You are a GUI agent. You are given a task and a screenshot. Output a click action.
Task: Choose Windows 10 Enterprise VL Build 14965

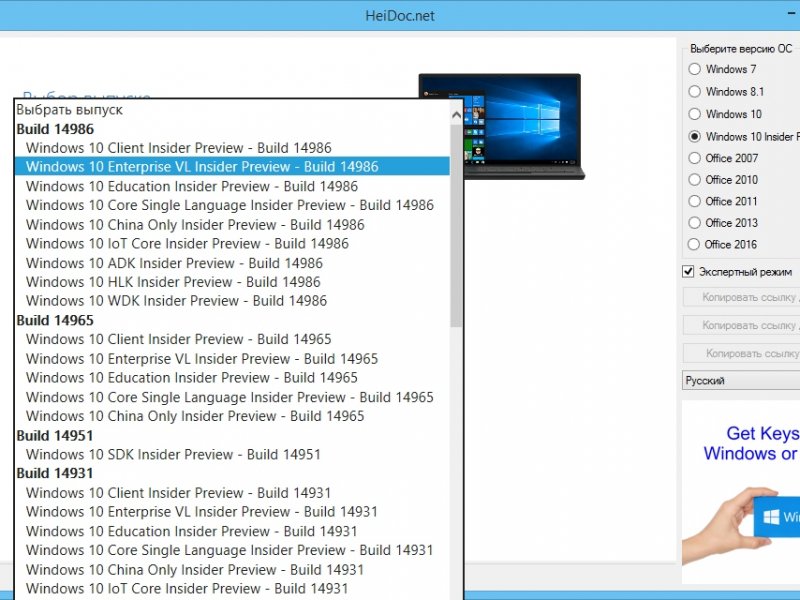click(232, 359)
